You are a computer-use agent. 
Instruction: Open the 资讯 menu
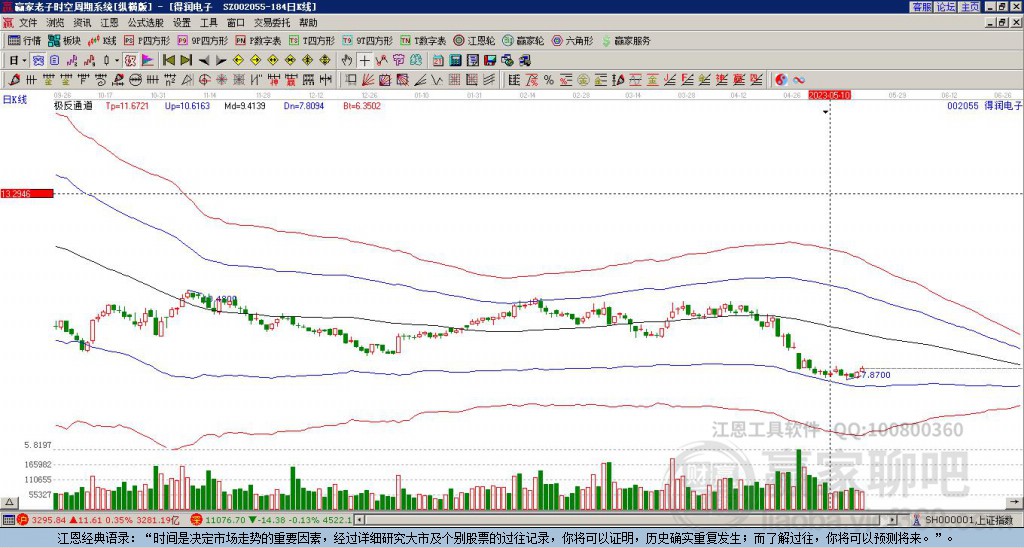pyautogui.click(x=82, y=23)
